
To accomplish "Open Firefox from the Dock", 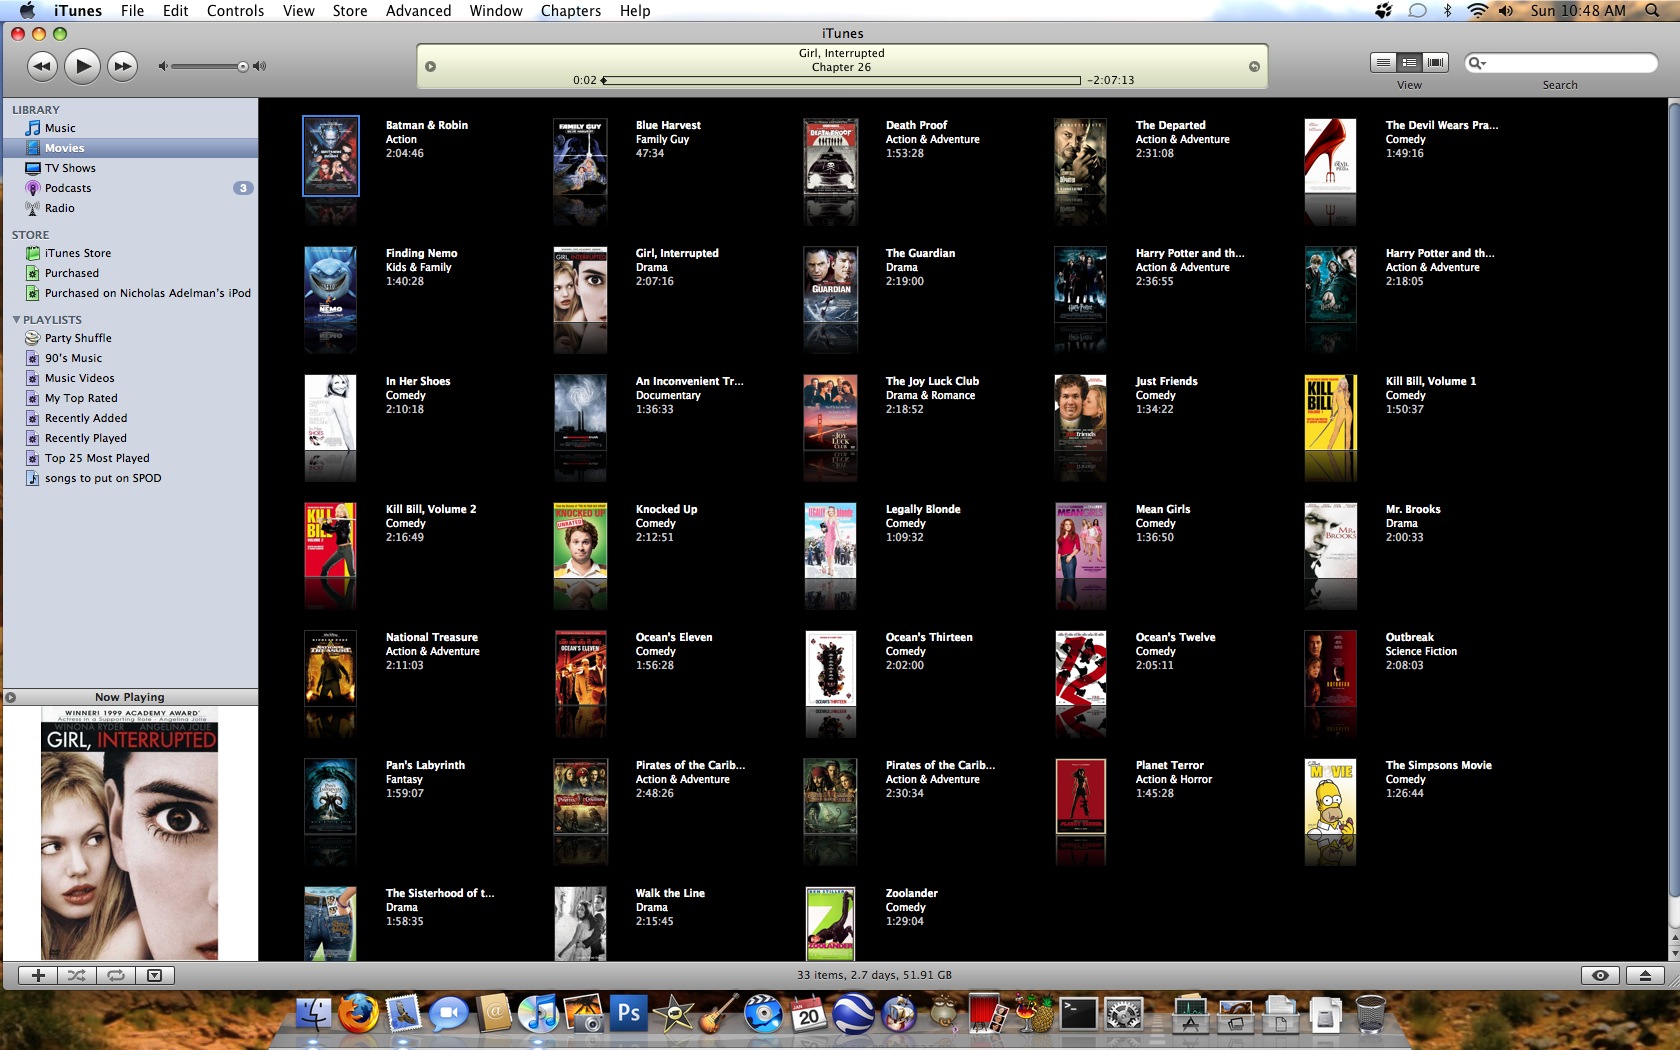I will coord(358,1014).
